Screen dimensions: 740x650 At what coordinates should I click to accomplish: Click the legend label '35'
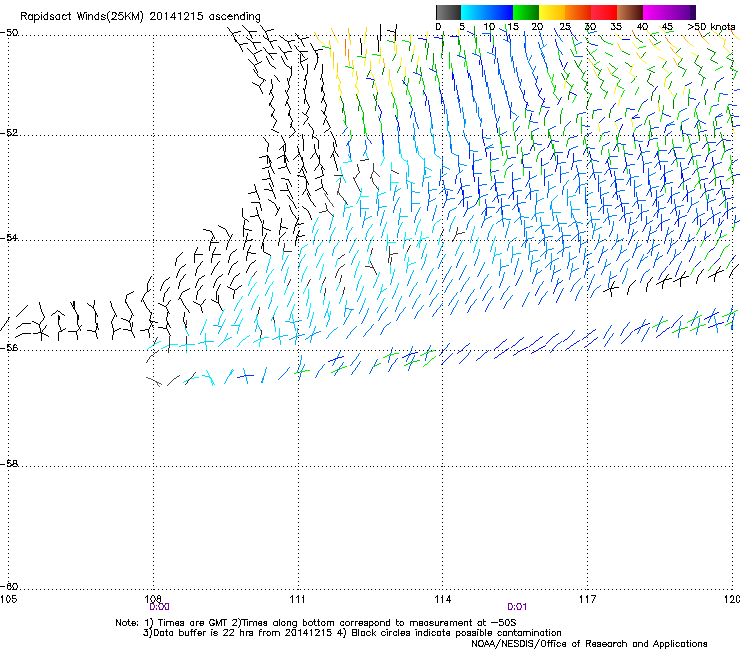tap(616, 26)
